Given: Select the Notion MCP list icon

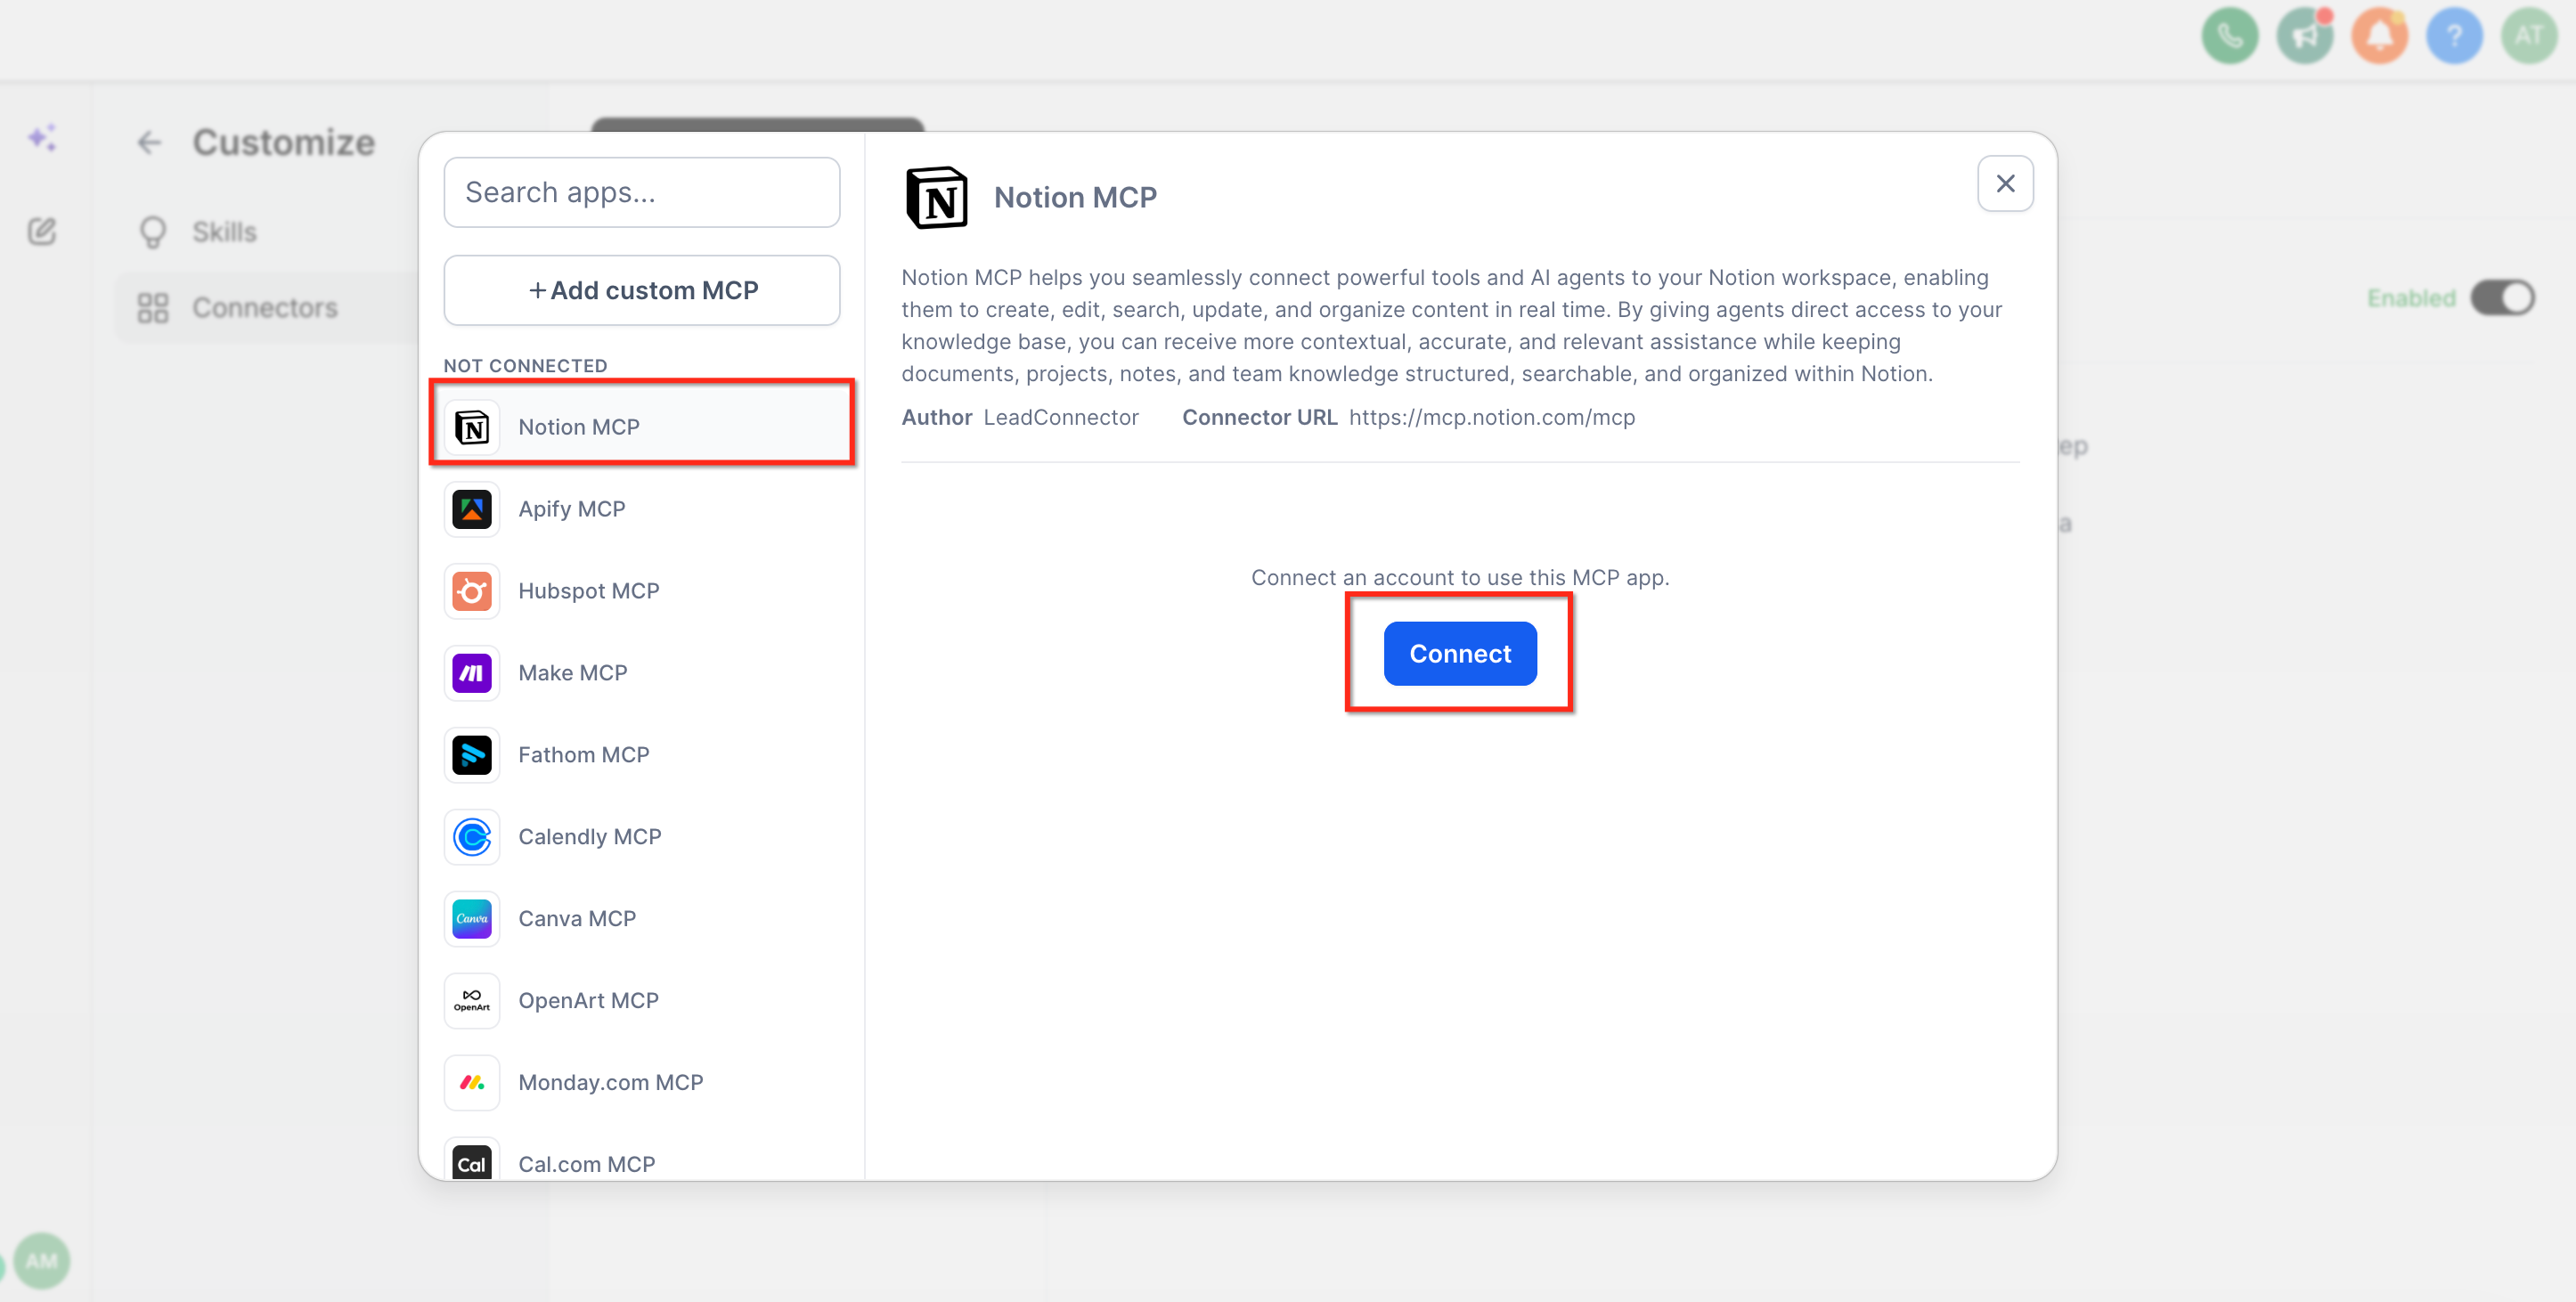Looking at the screenshot, I should 472,428.
